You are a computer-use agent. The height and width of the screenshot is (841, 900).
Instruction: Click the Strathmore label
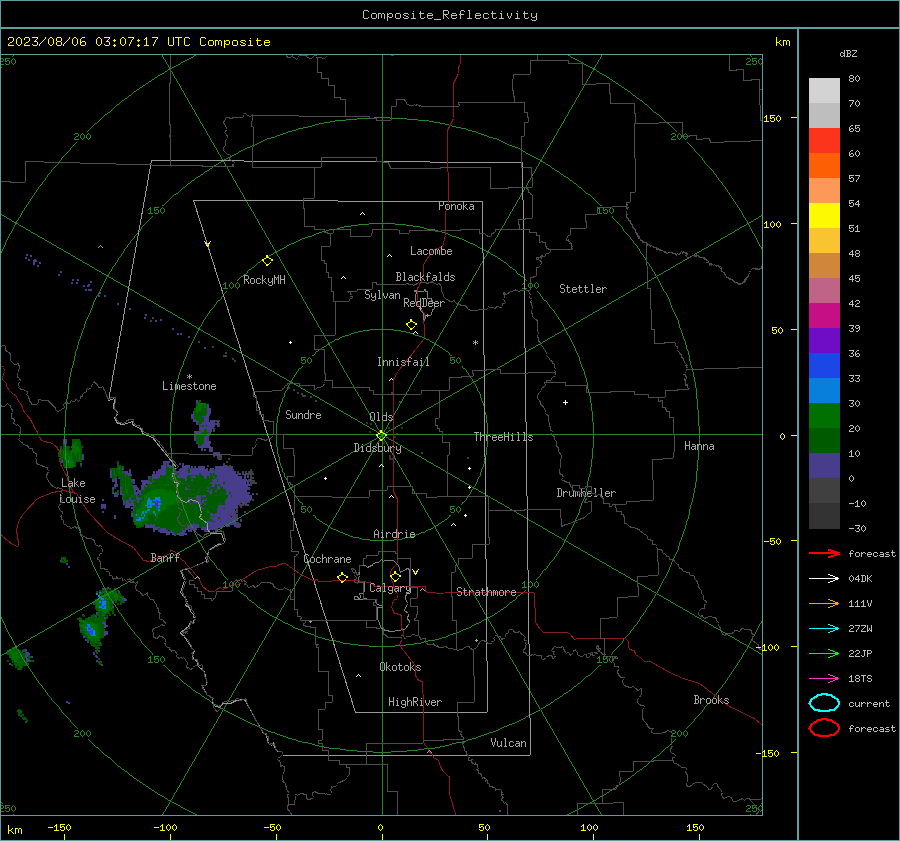click(x=486, y=592)
